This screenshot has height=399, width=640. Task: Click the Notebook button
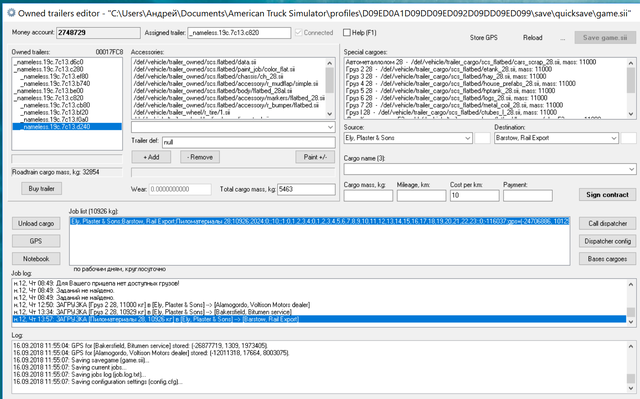coord(36,259)
